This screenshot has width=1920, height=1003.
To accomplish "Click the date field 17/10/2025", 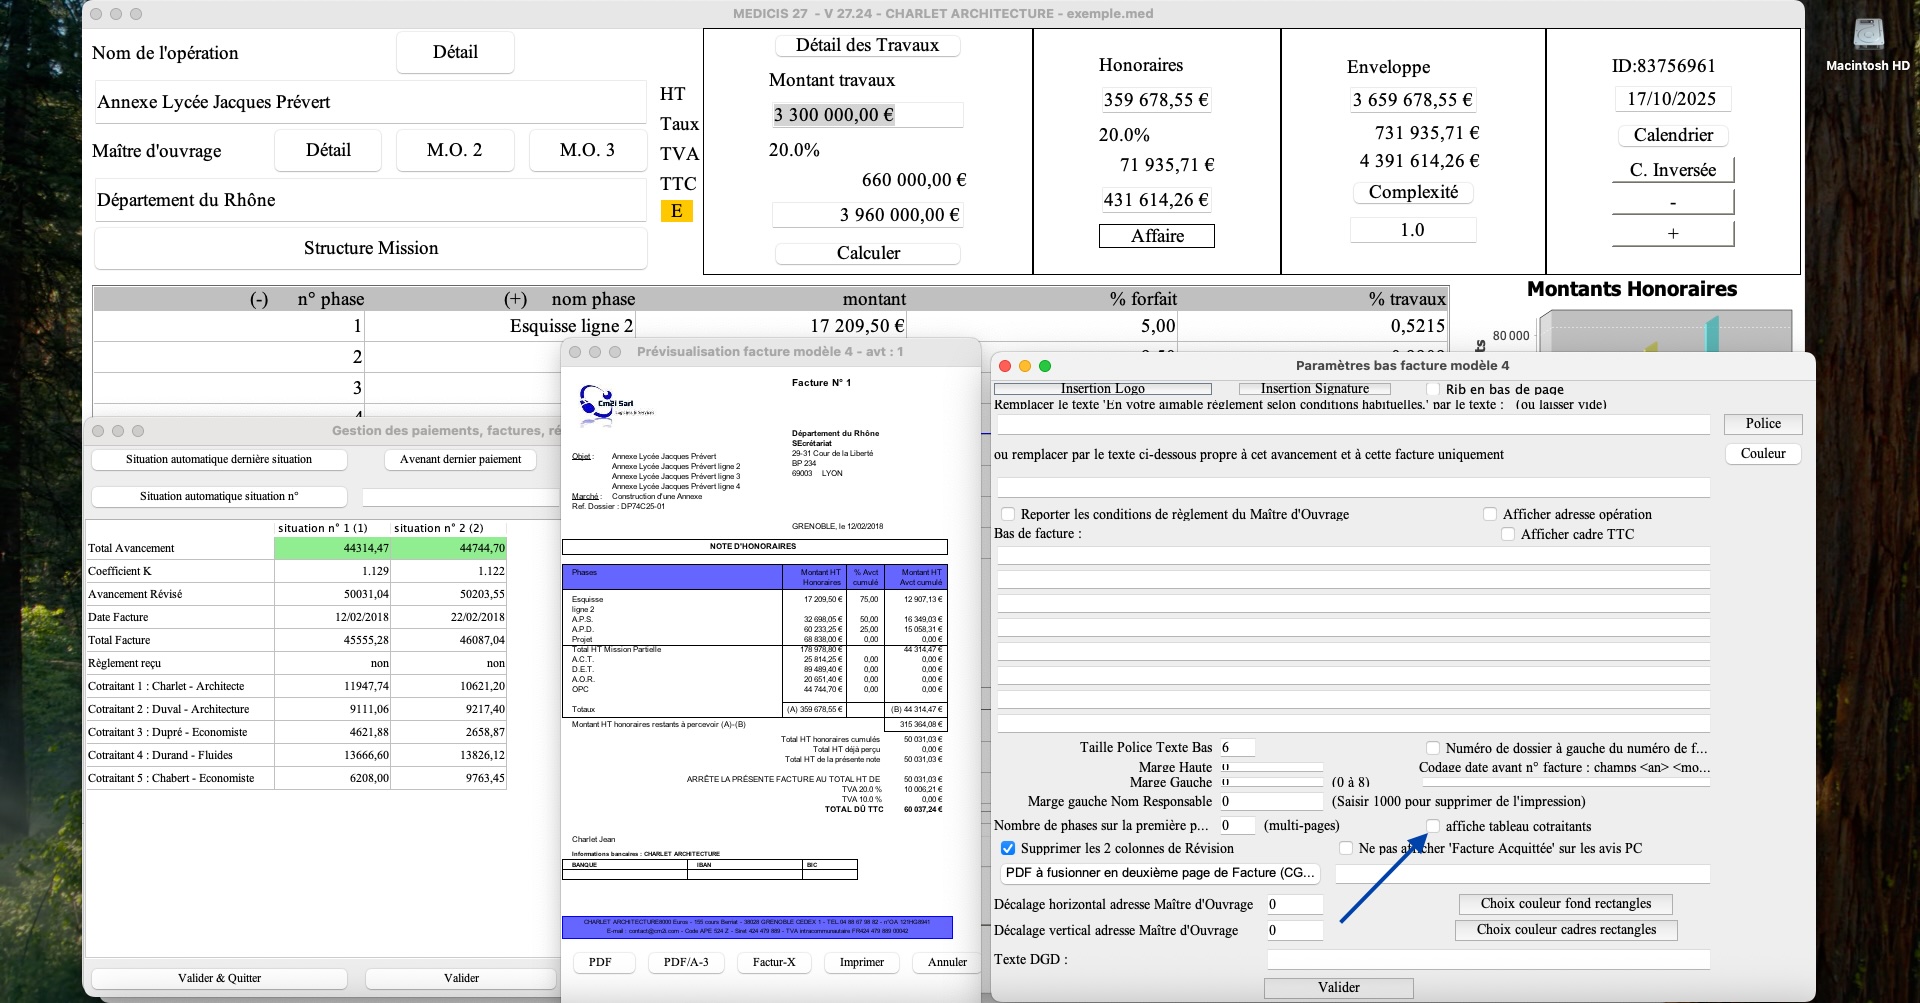I will point(1672,99).
